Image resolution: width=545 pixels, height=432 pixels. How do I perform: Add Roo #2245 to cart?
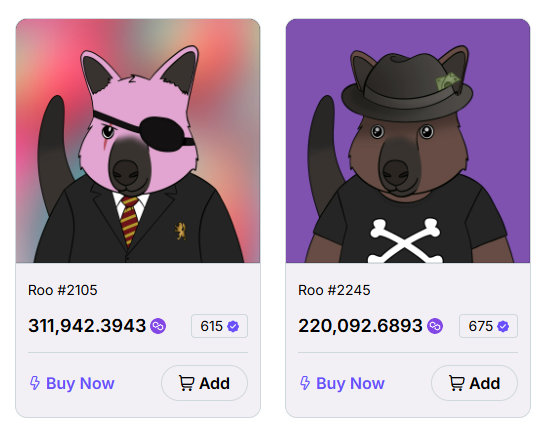click(x=474, y=383)
